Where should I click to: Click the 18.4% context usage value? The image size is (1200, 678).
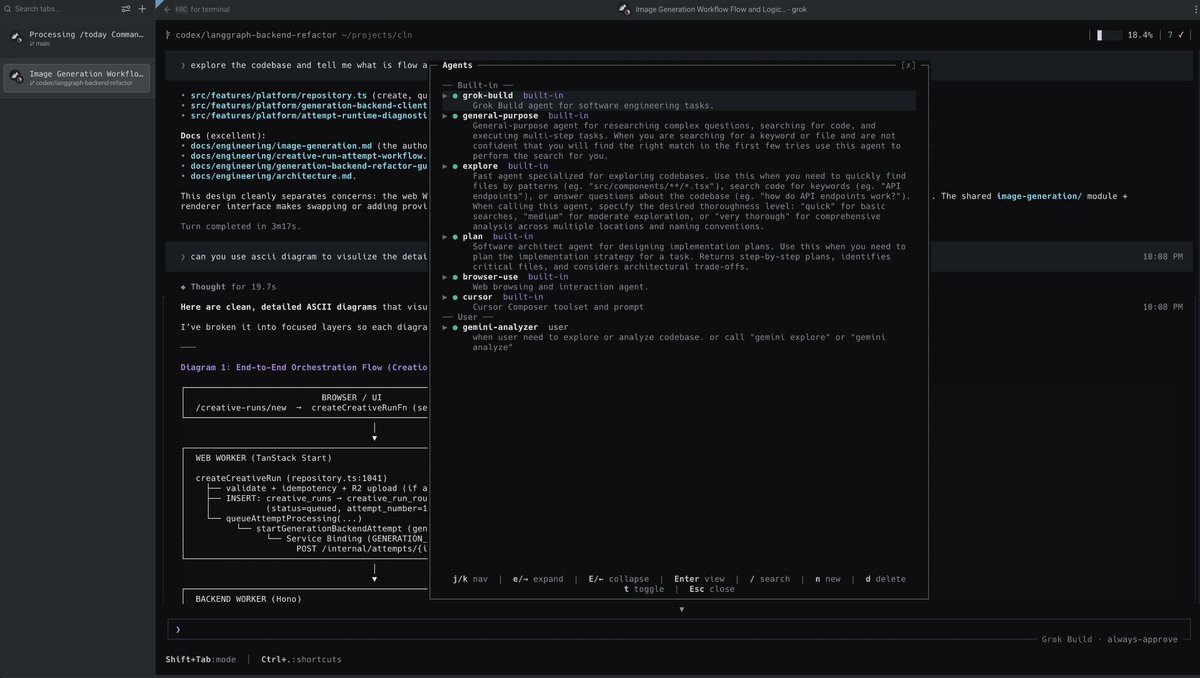pyautogui.click(x=1140, y=34)
